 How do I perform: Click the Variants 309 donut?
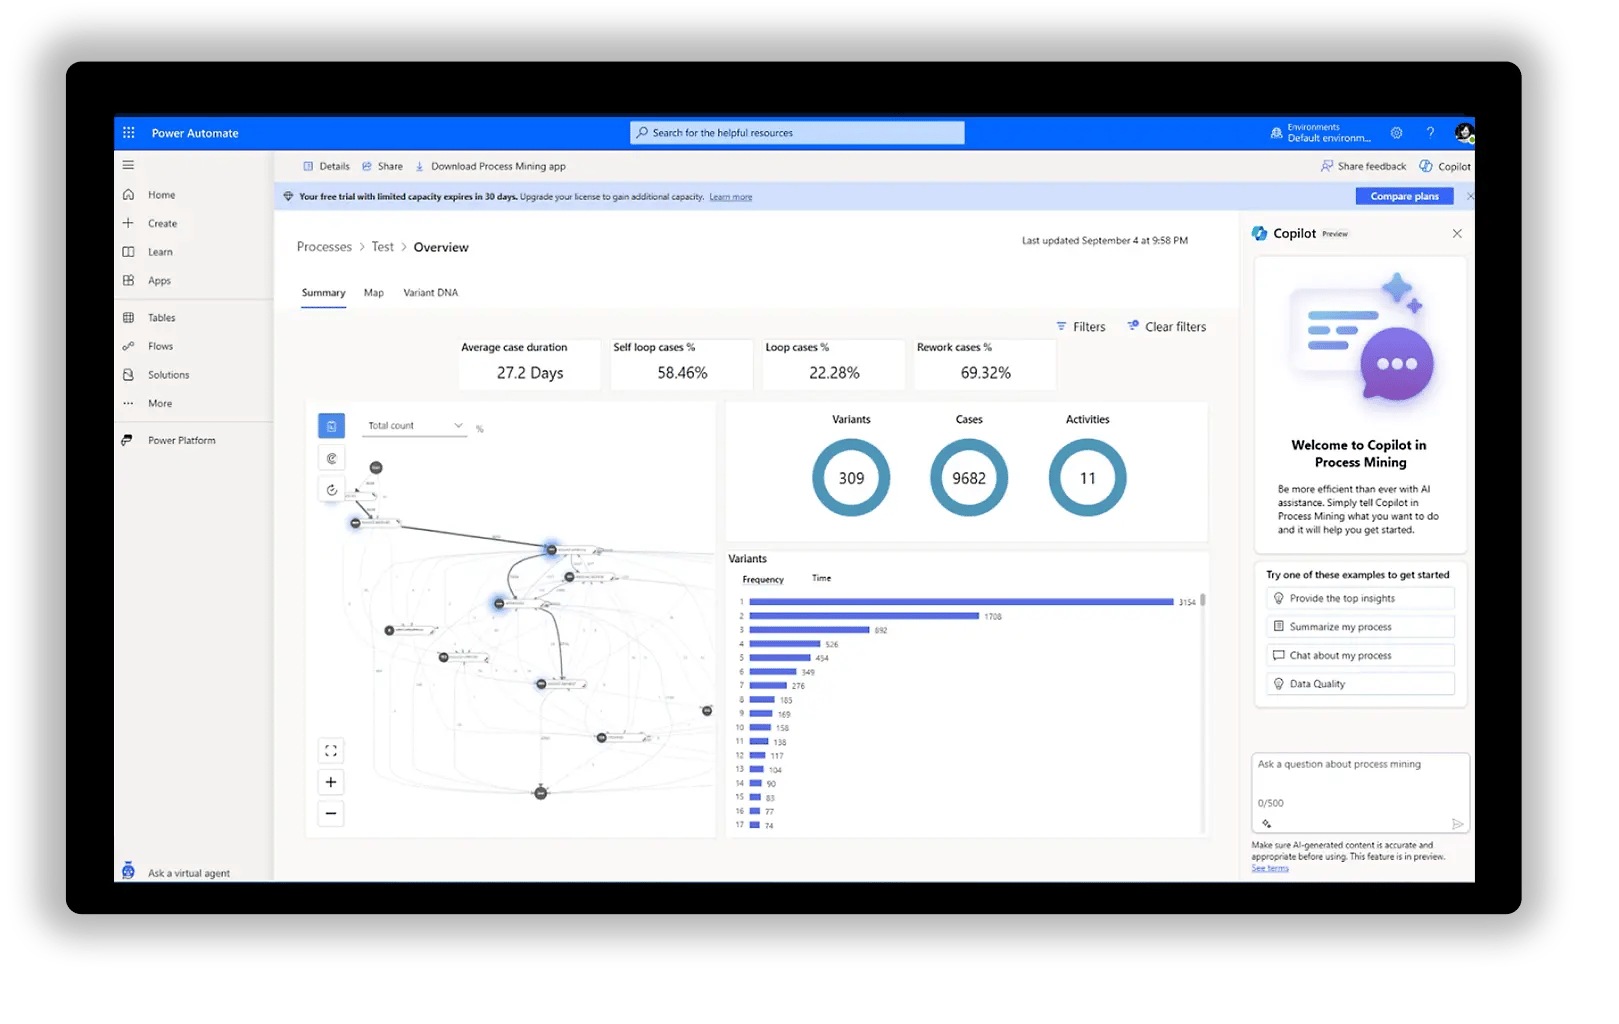pos(851,478)
